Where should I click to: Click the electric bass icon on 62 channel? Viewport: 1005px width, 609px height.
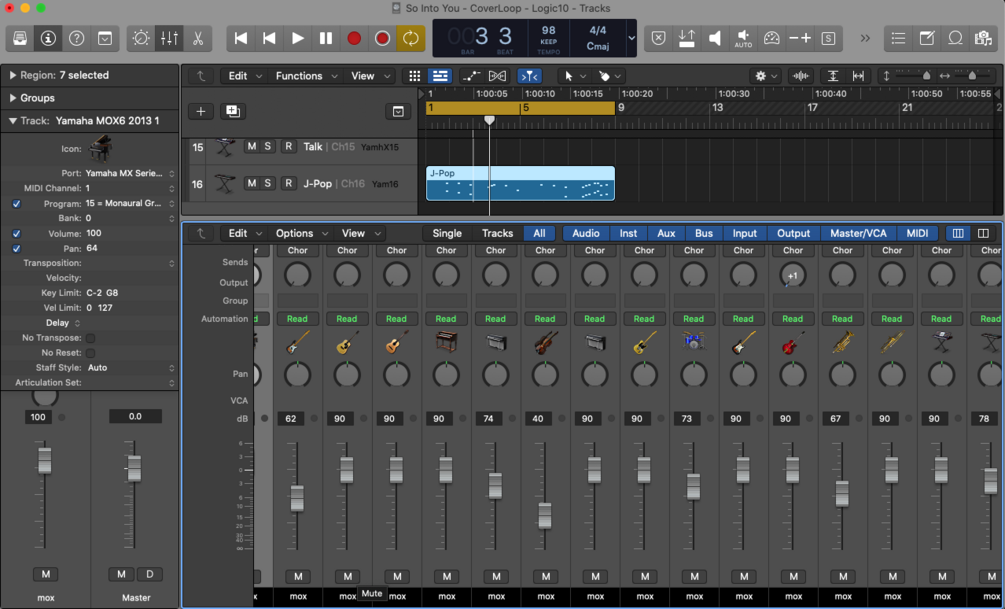297,342
